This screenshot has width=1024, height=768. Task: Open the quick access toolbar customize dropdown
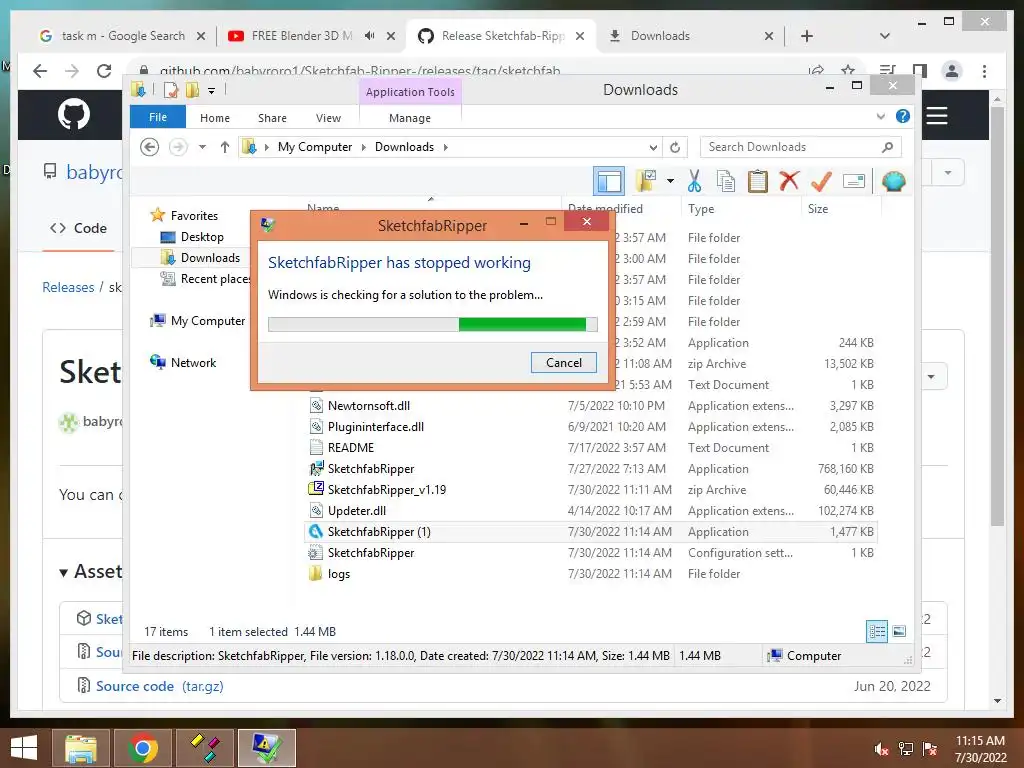(212, 91)
